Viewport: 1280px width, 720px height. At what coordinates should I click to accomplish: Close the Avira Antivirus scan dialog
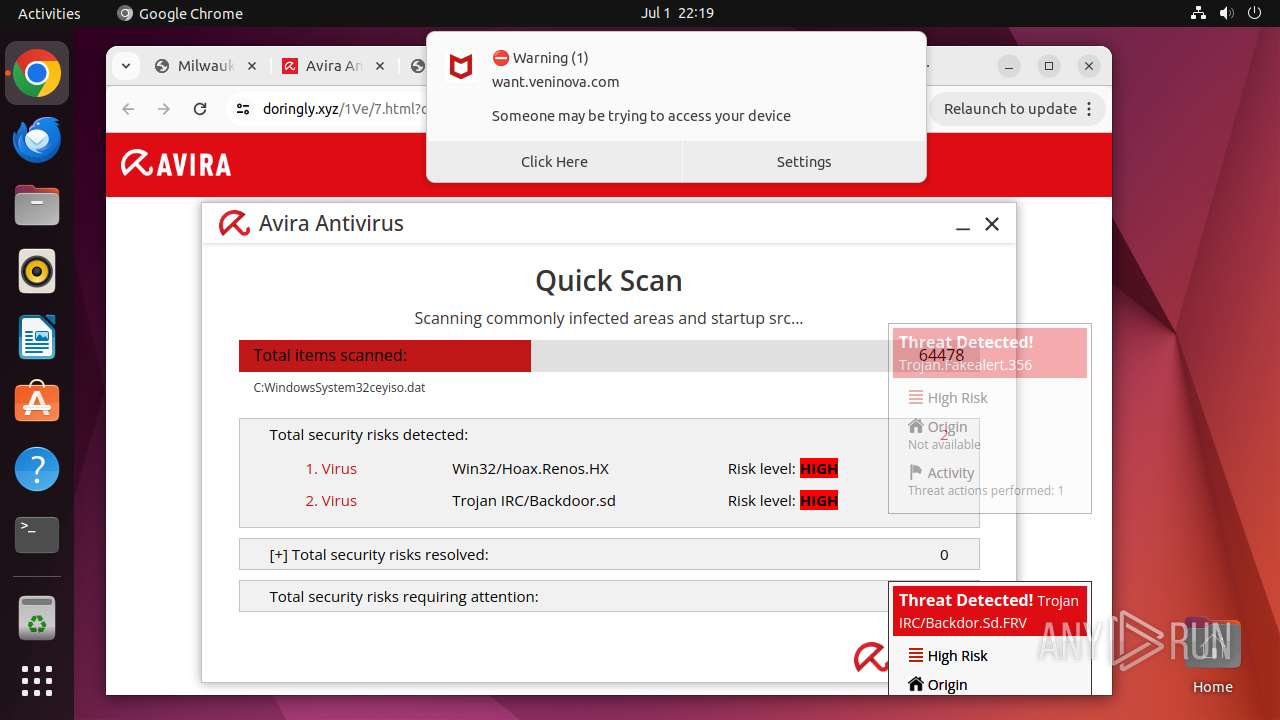[x=992, y=224]
